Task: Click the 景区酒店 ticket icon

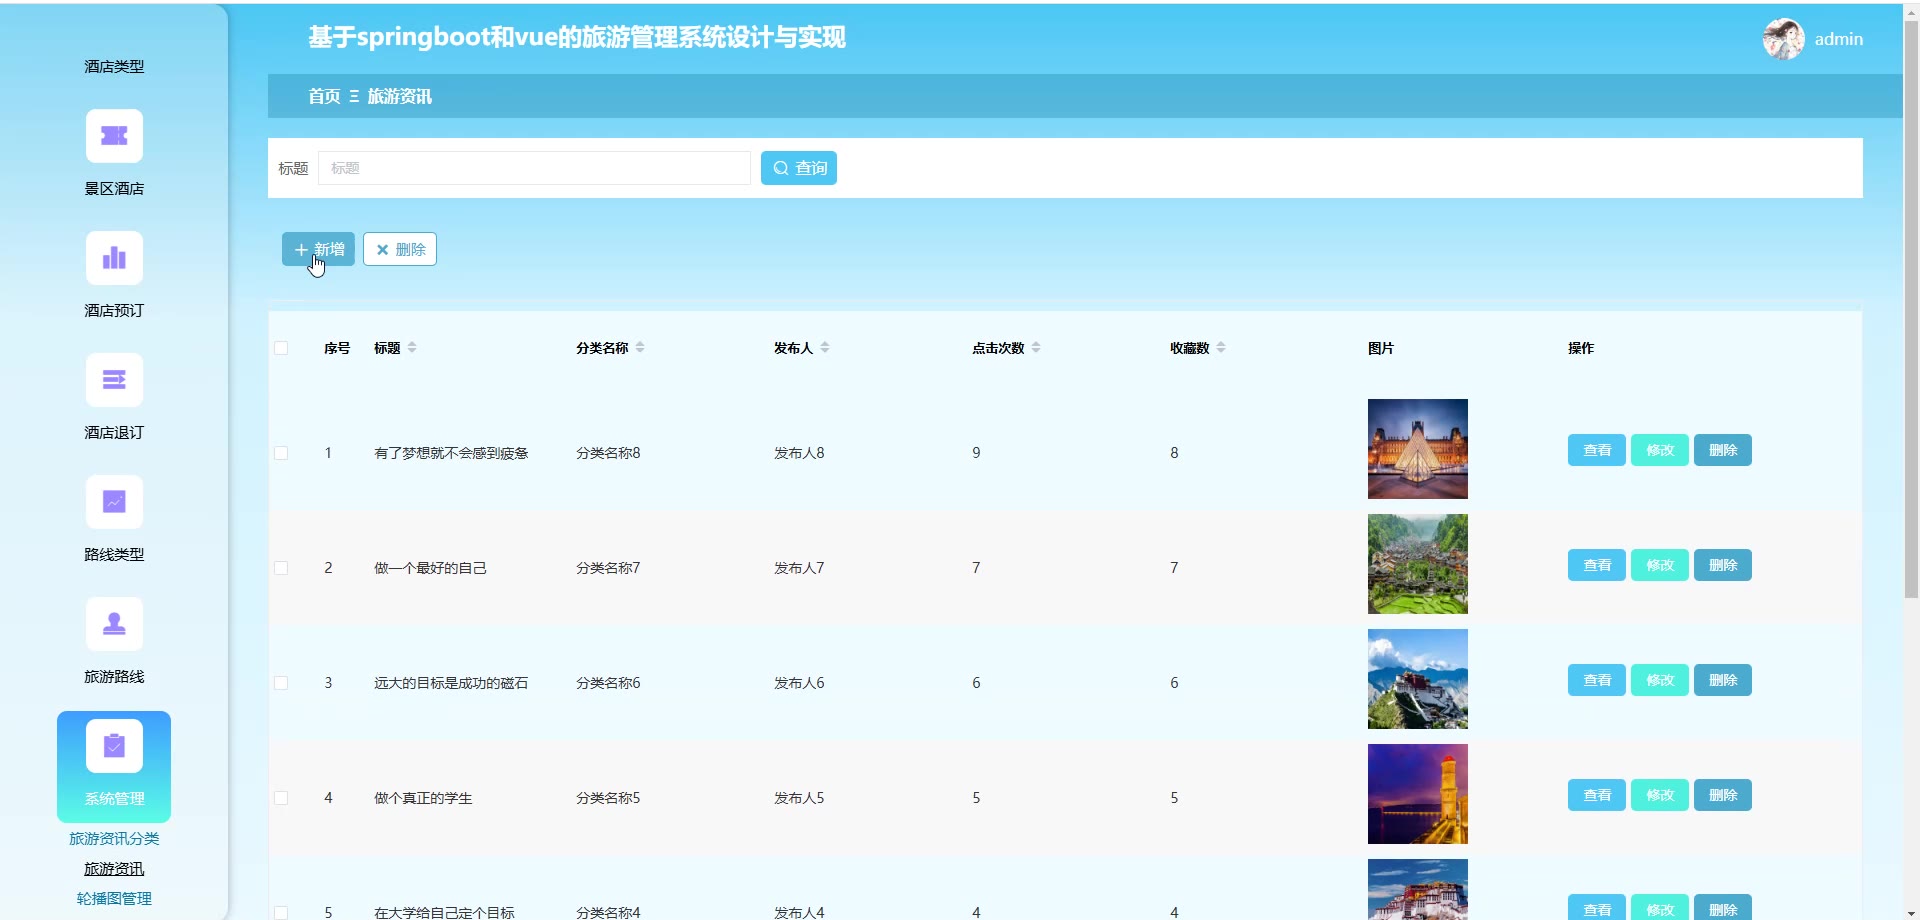Action: pos(114,136)
